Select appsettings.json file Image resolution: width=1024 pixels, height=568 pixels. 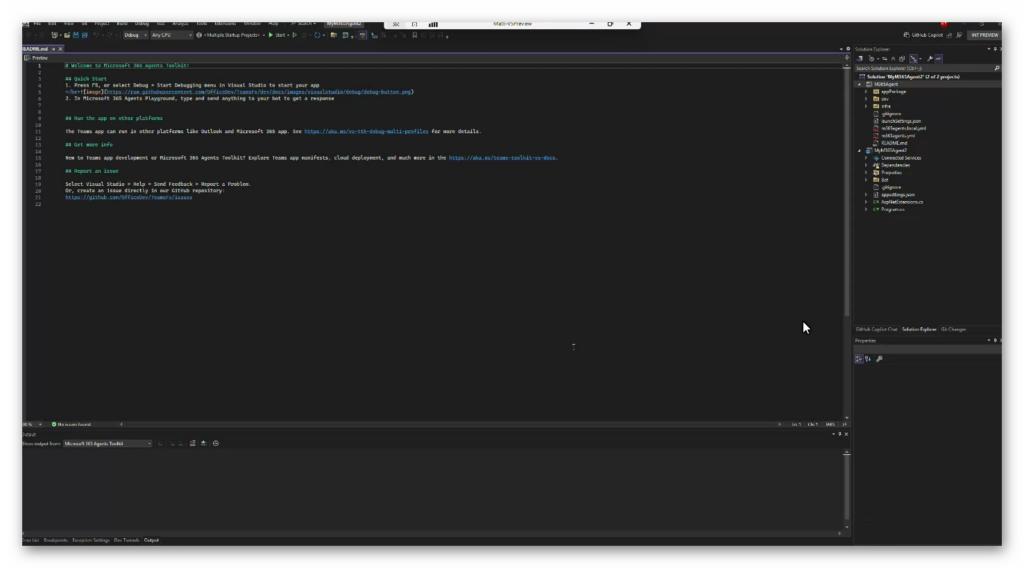click(897, 195)
